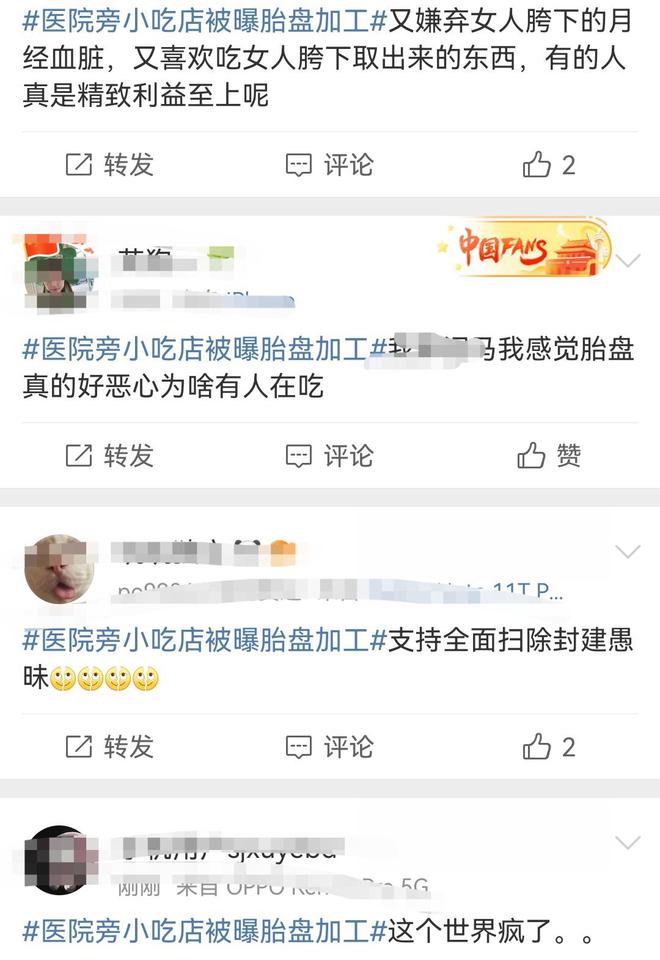Expand chevron menu on the 封建愚昧 post
The height and width of the screenshot is (960, 660).
click(x=628, y=552)
